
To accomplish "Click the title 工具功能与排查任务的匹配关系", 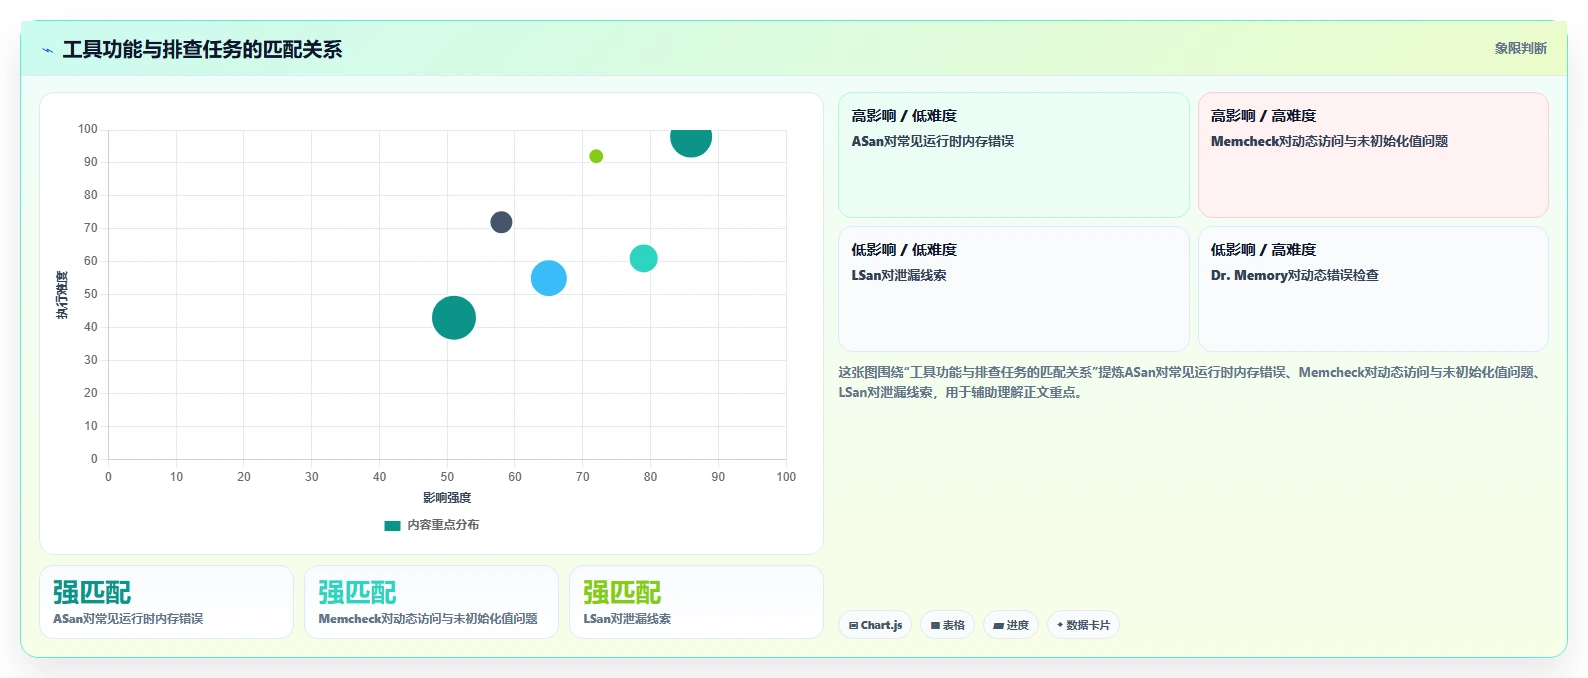I will point(202,50).
